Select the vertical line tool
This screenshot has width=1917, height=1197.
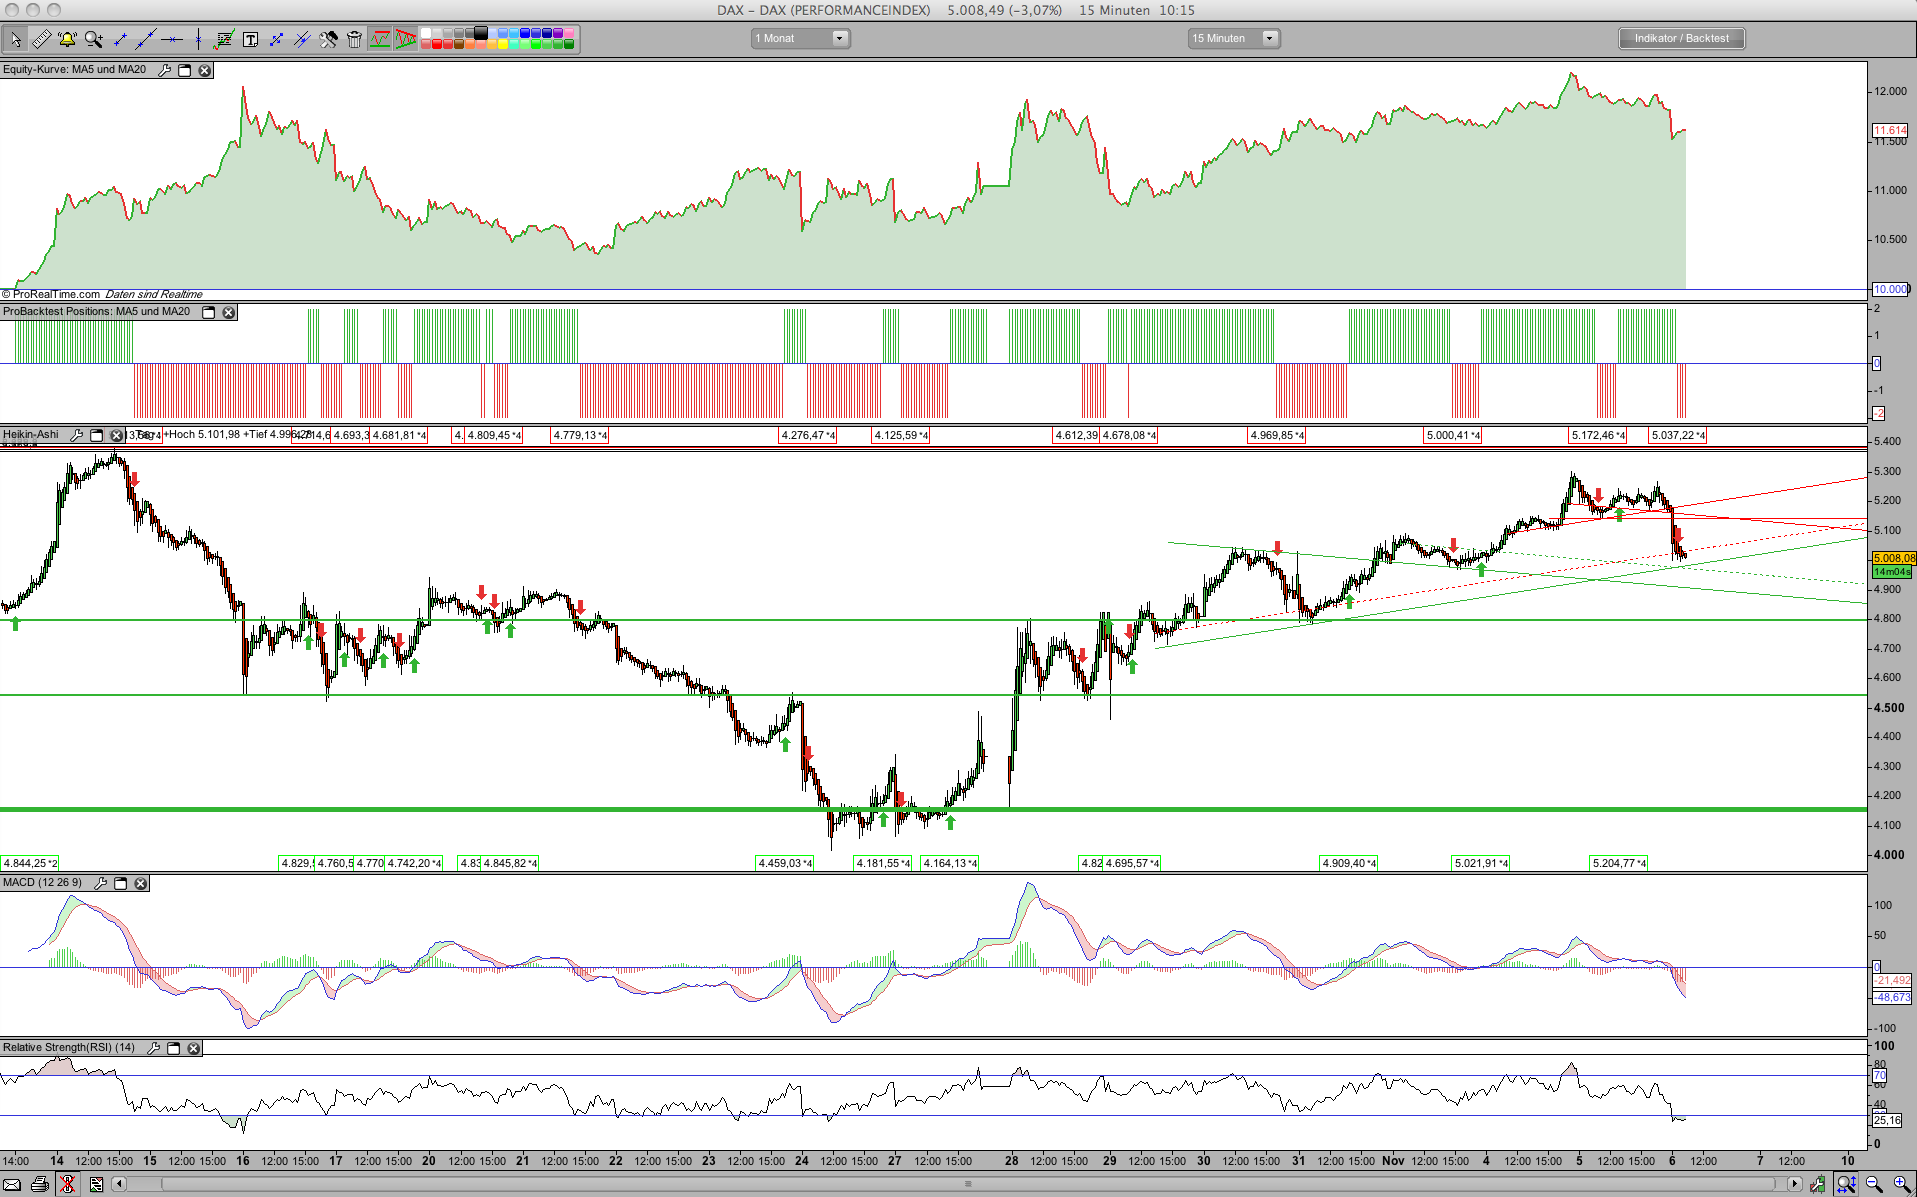[x=198, y=39]
